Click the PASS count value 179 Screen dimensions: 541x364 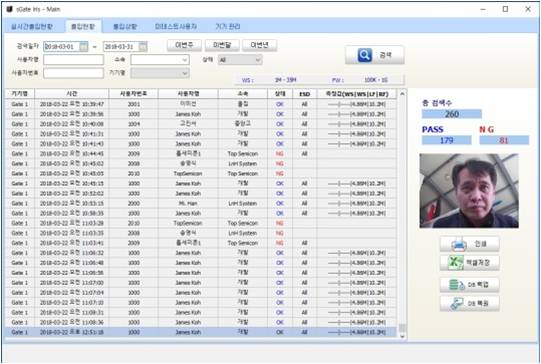[446, 140]
